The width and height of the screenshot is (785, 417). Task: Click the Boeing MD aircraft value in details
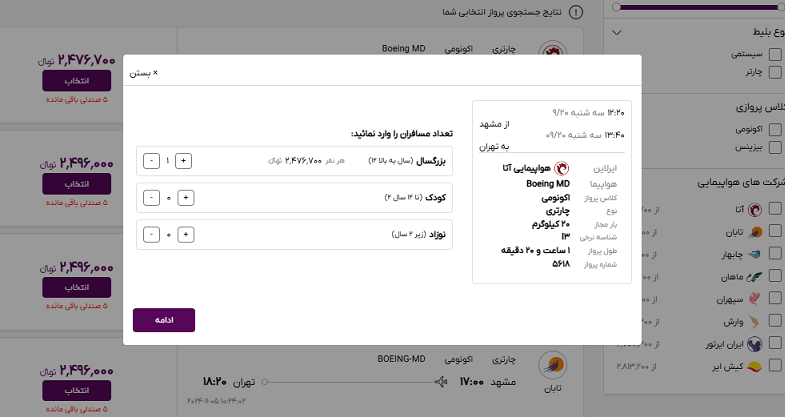point(548,184)
